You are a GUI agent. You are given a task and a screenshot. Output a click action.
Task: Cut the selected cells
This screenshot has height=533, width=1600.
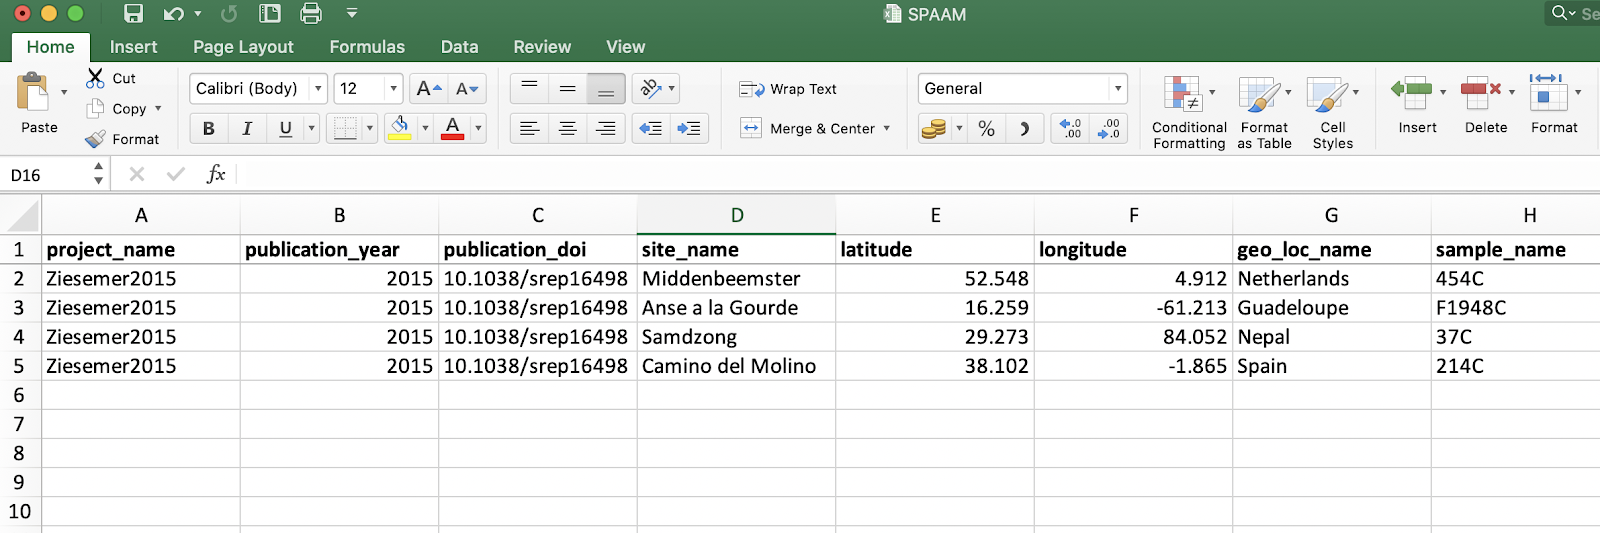coord(111,78)
